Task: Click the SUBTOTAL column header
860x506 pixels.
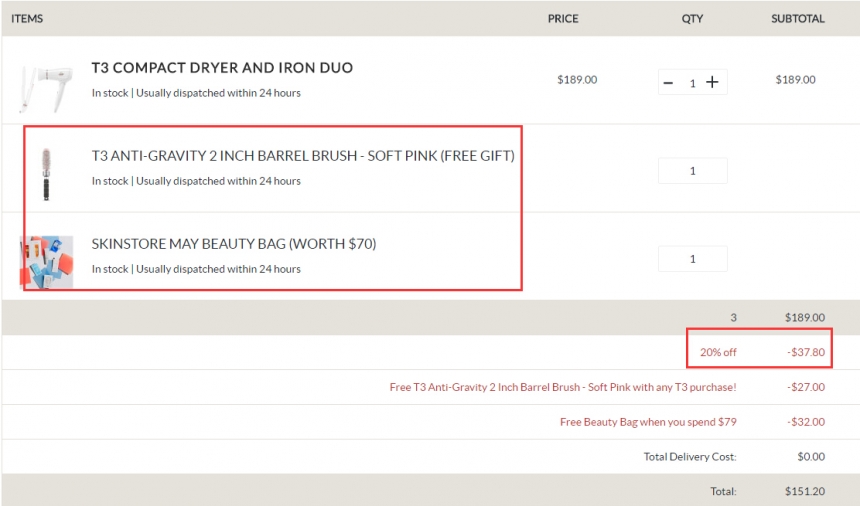Action: point(797,19)
